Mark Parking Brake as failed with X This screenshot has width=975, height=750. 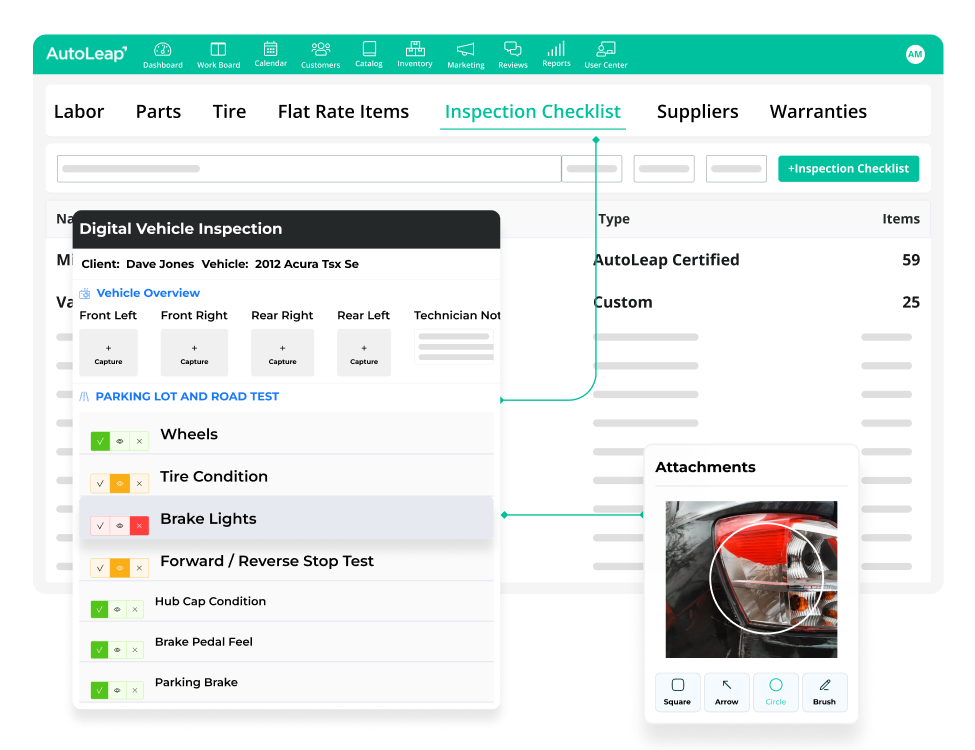135,690
